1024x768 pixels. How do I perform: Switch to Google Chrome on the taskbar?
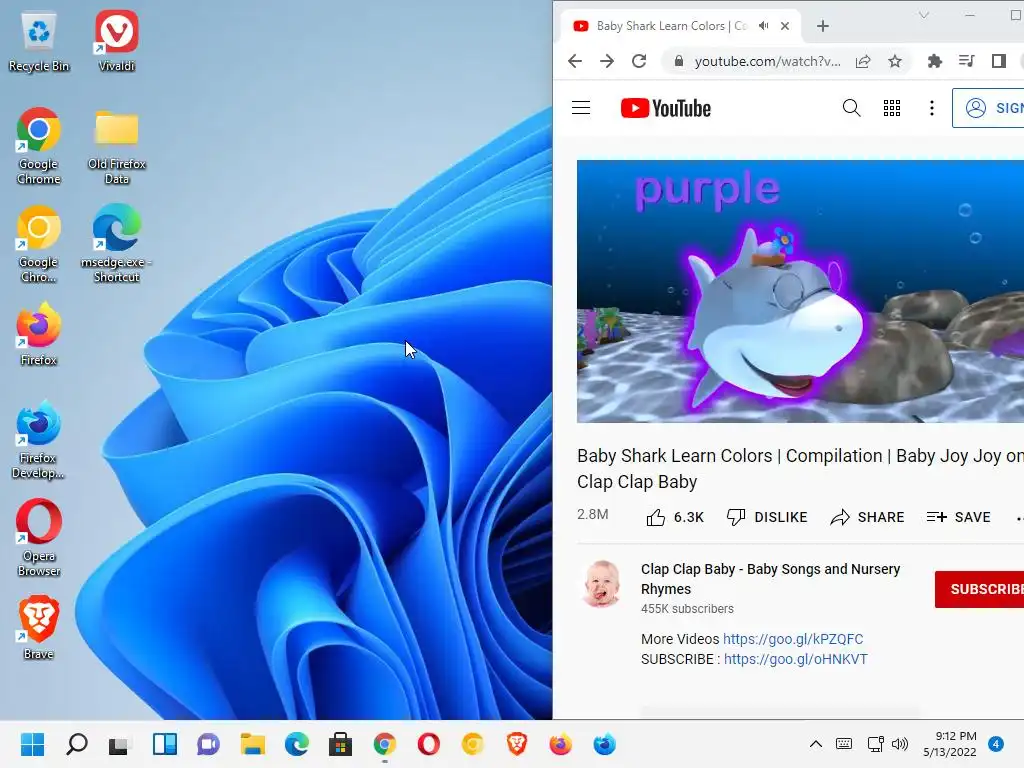pyautogui.click(x=385, y=744)
